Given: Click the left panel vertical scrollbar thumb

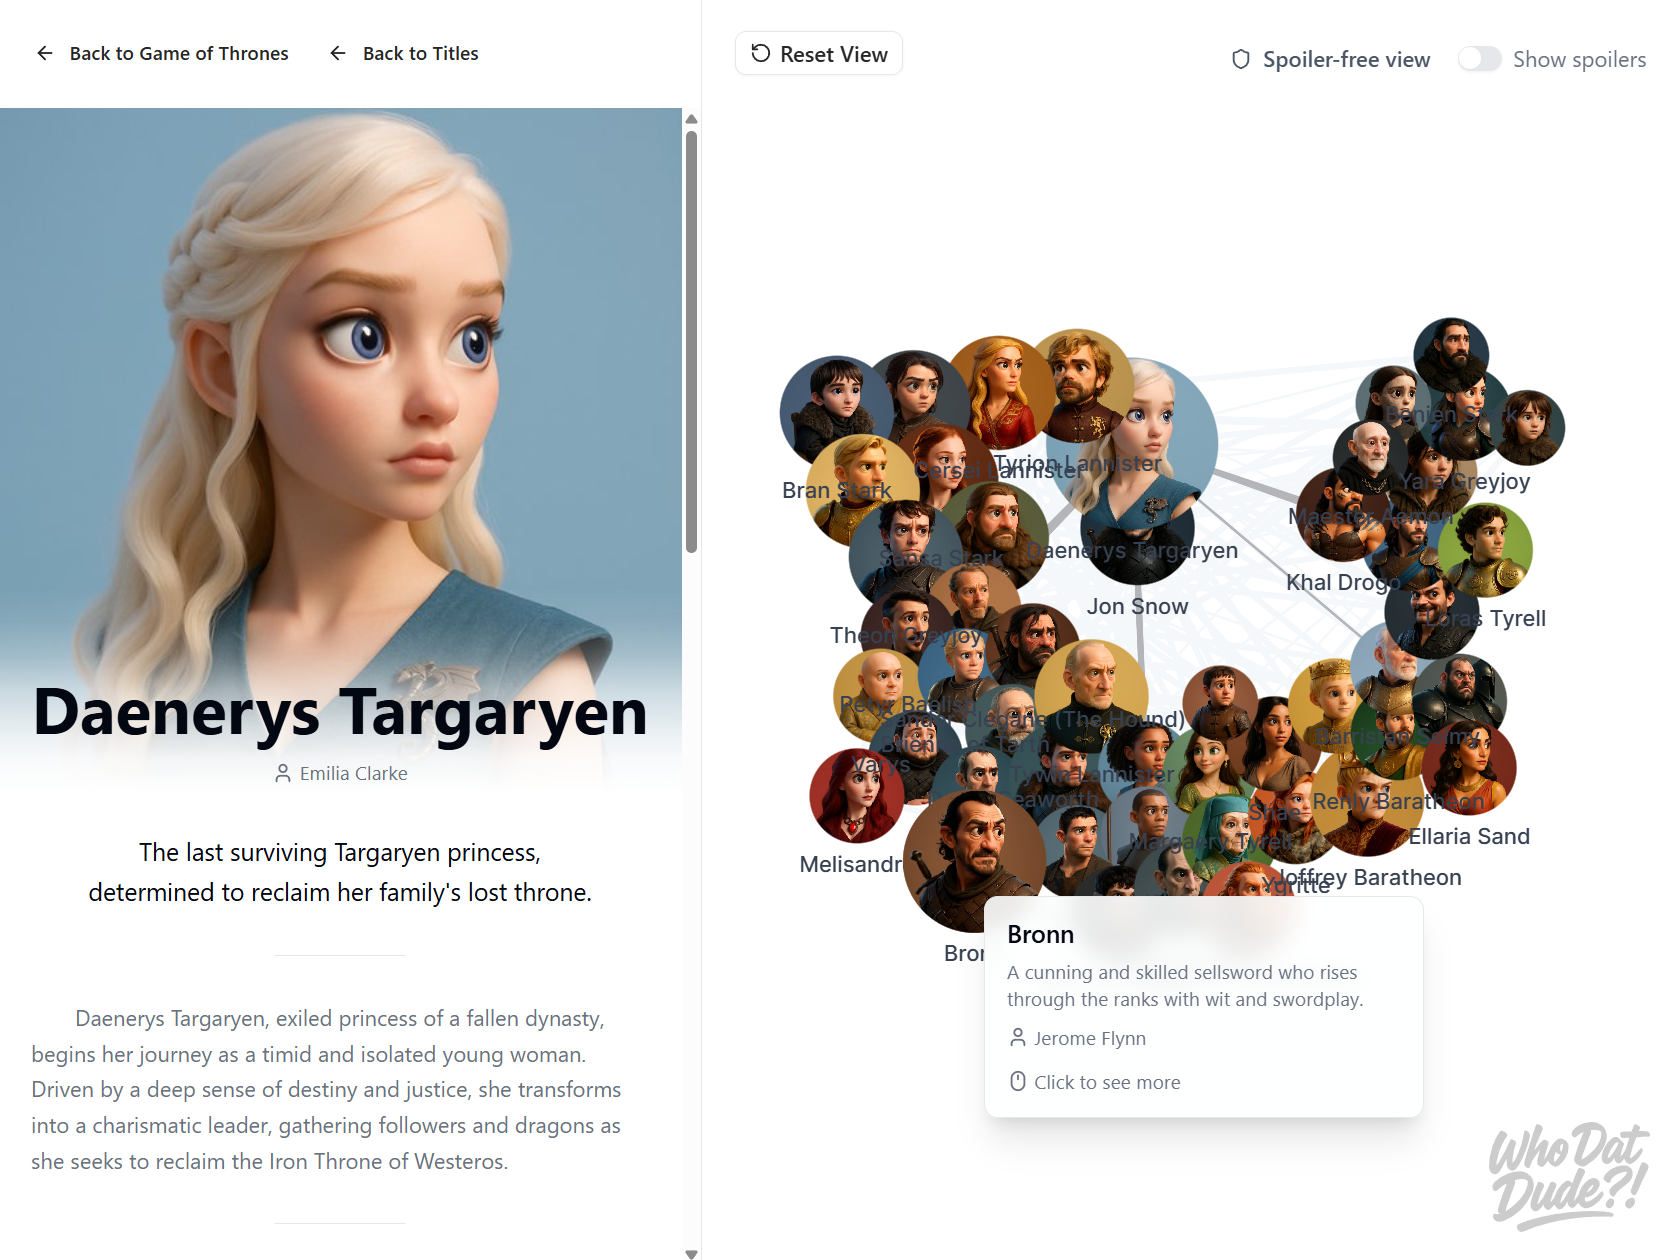Looking at the screenshot, I should (x=691, y=342).
